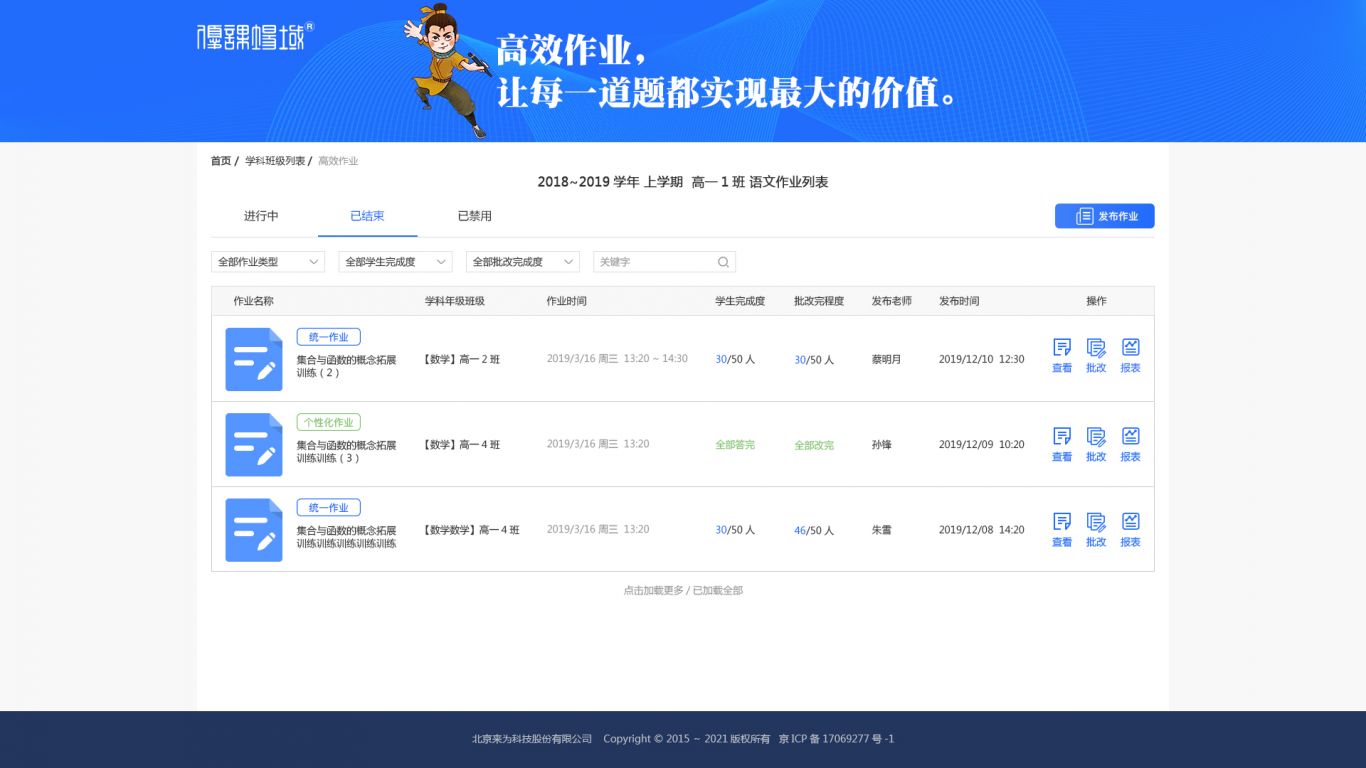Click the search magnifier icon in keyword box
This screenshot has height=768, width=1366.
[x=723, y=262]
